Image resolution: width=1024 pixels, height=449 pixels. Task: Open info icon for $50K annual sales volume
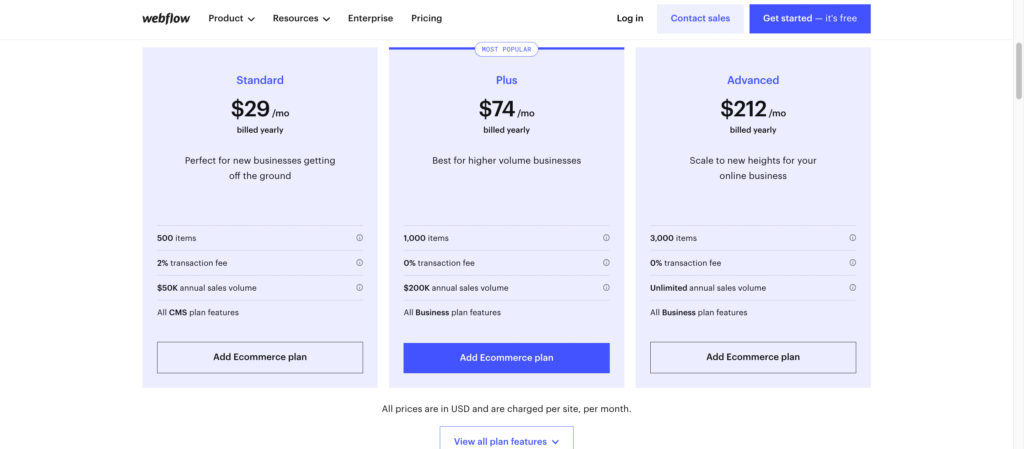[359, 288]
